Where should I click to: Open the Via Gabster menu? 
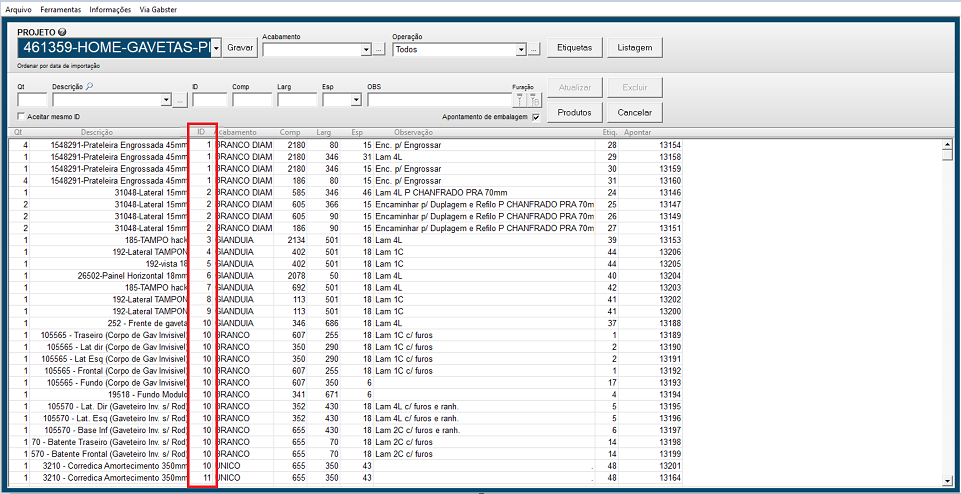tap(158, 10)
